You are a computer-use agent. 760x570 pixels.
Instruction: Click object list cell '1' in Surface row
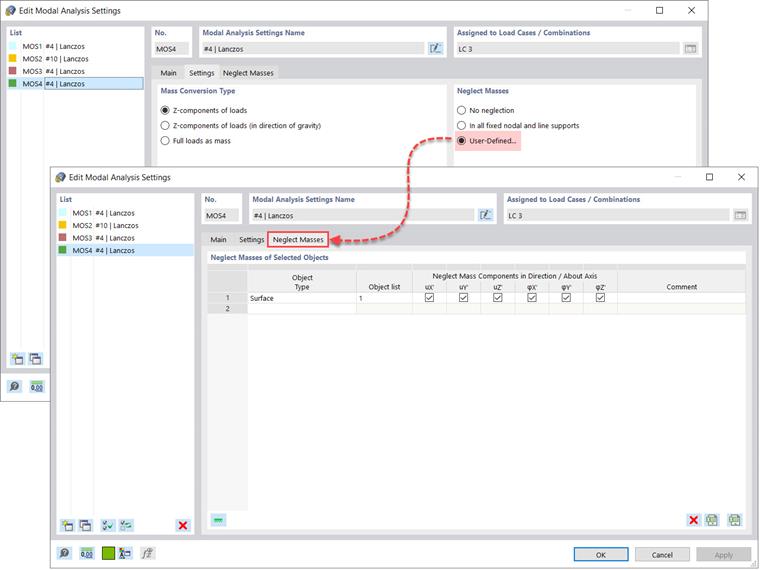point(384,298)
